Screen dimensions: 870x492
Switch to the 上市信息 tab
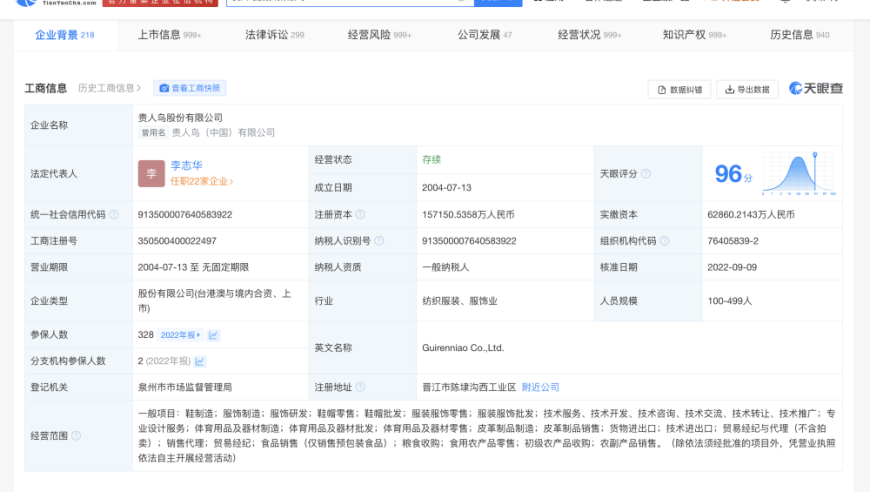(169, 35)
